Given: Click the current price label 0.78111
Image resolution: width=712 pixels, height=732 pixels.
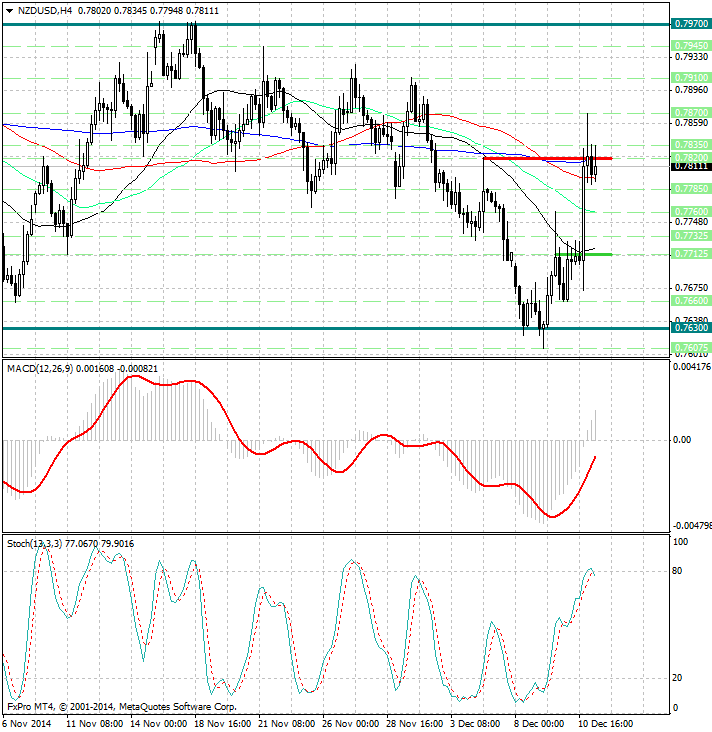Looking at the screenshot, I should (x=691, y=166).
